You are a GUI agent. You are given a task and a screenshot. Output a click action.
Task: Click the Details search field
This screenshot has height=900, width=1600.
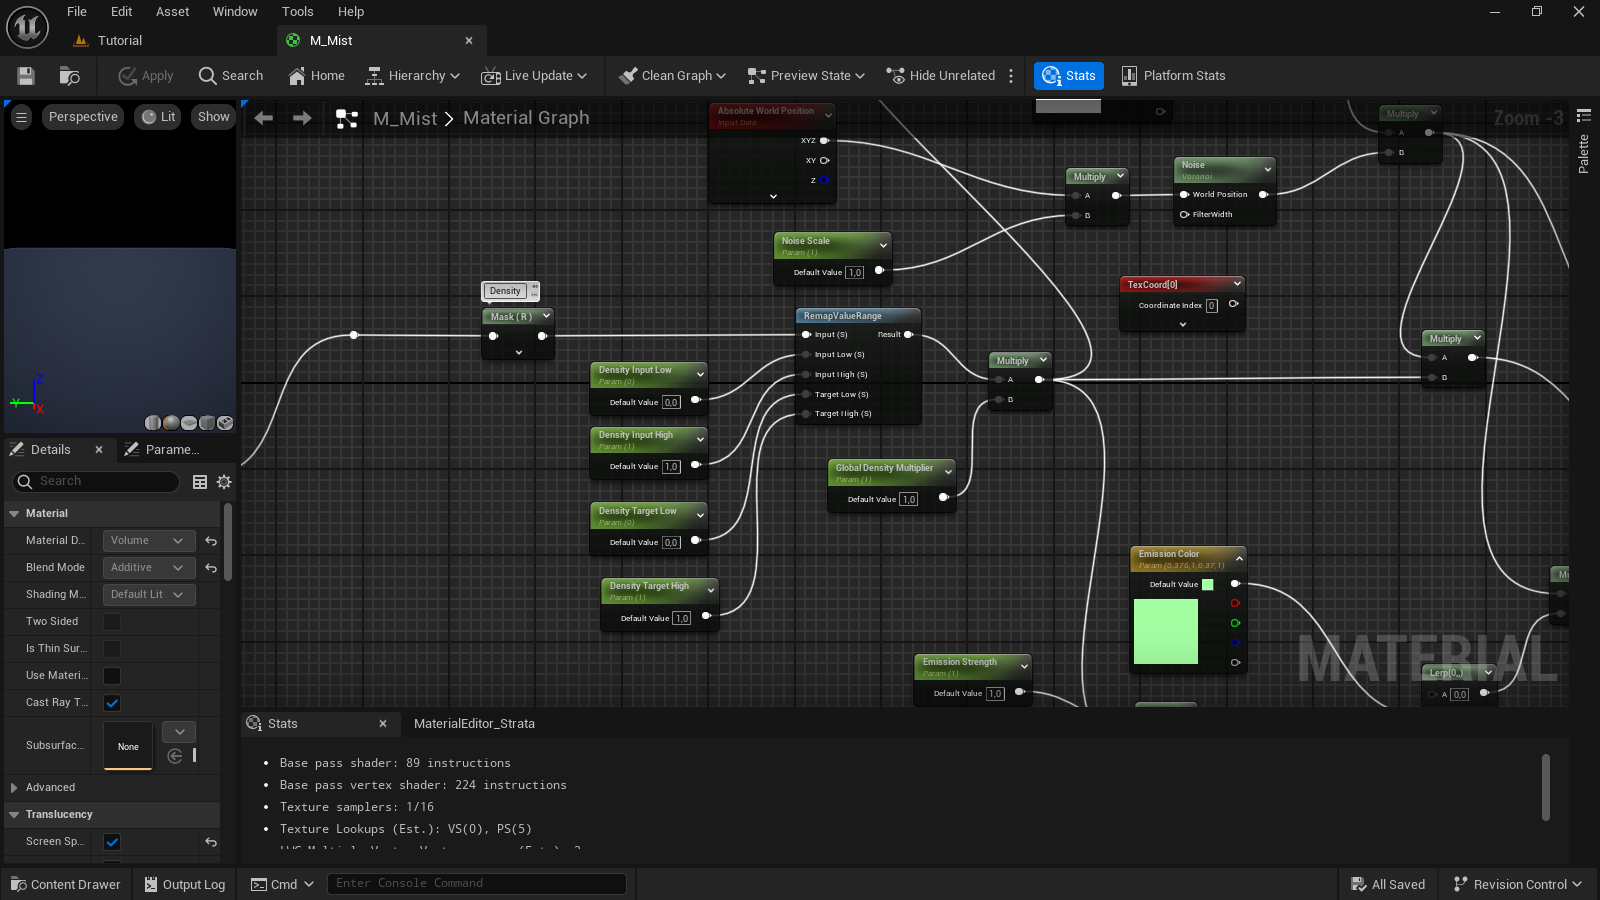(x=96, y=482)
